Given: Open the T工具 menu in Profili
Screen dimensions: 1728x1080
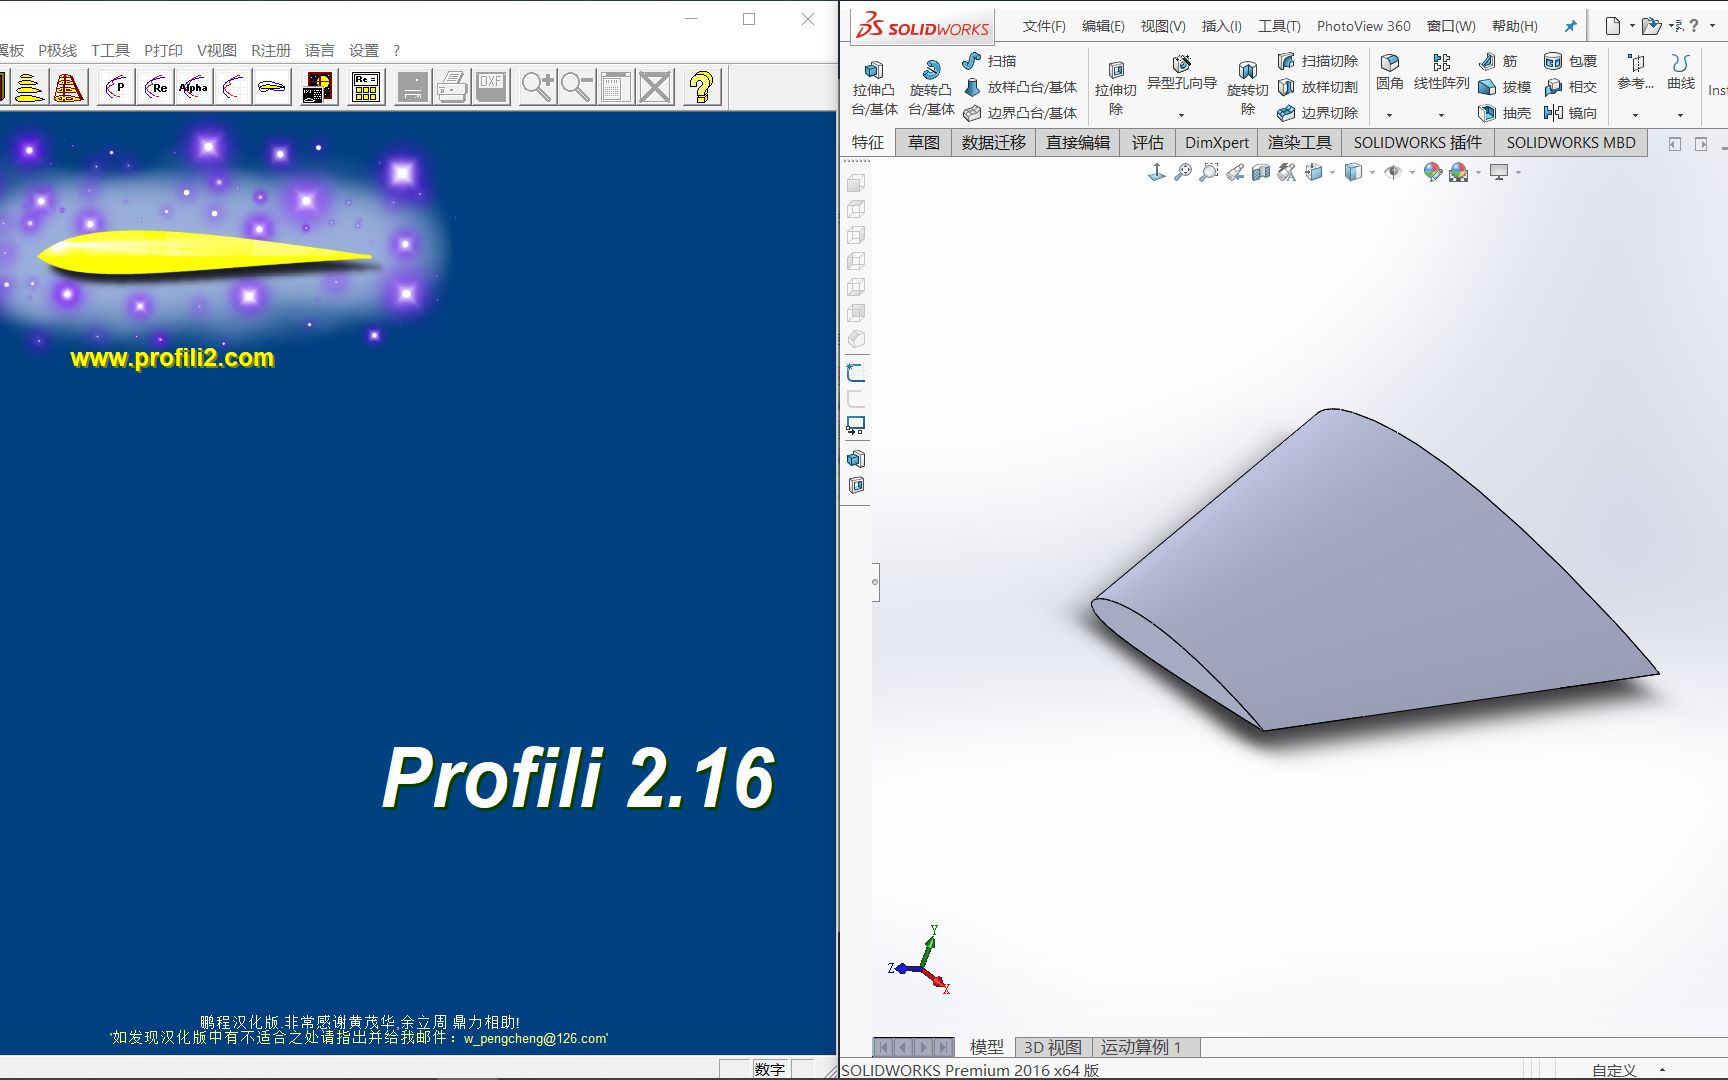Looking at the screenshot, I should pos(110,50).
